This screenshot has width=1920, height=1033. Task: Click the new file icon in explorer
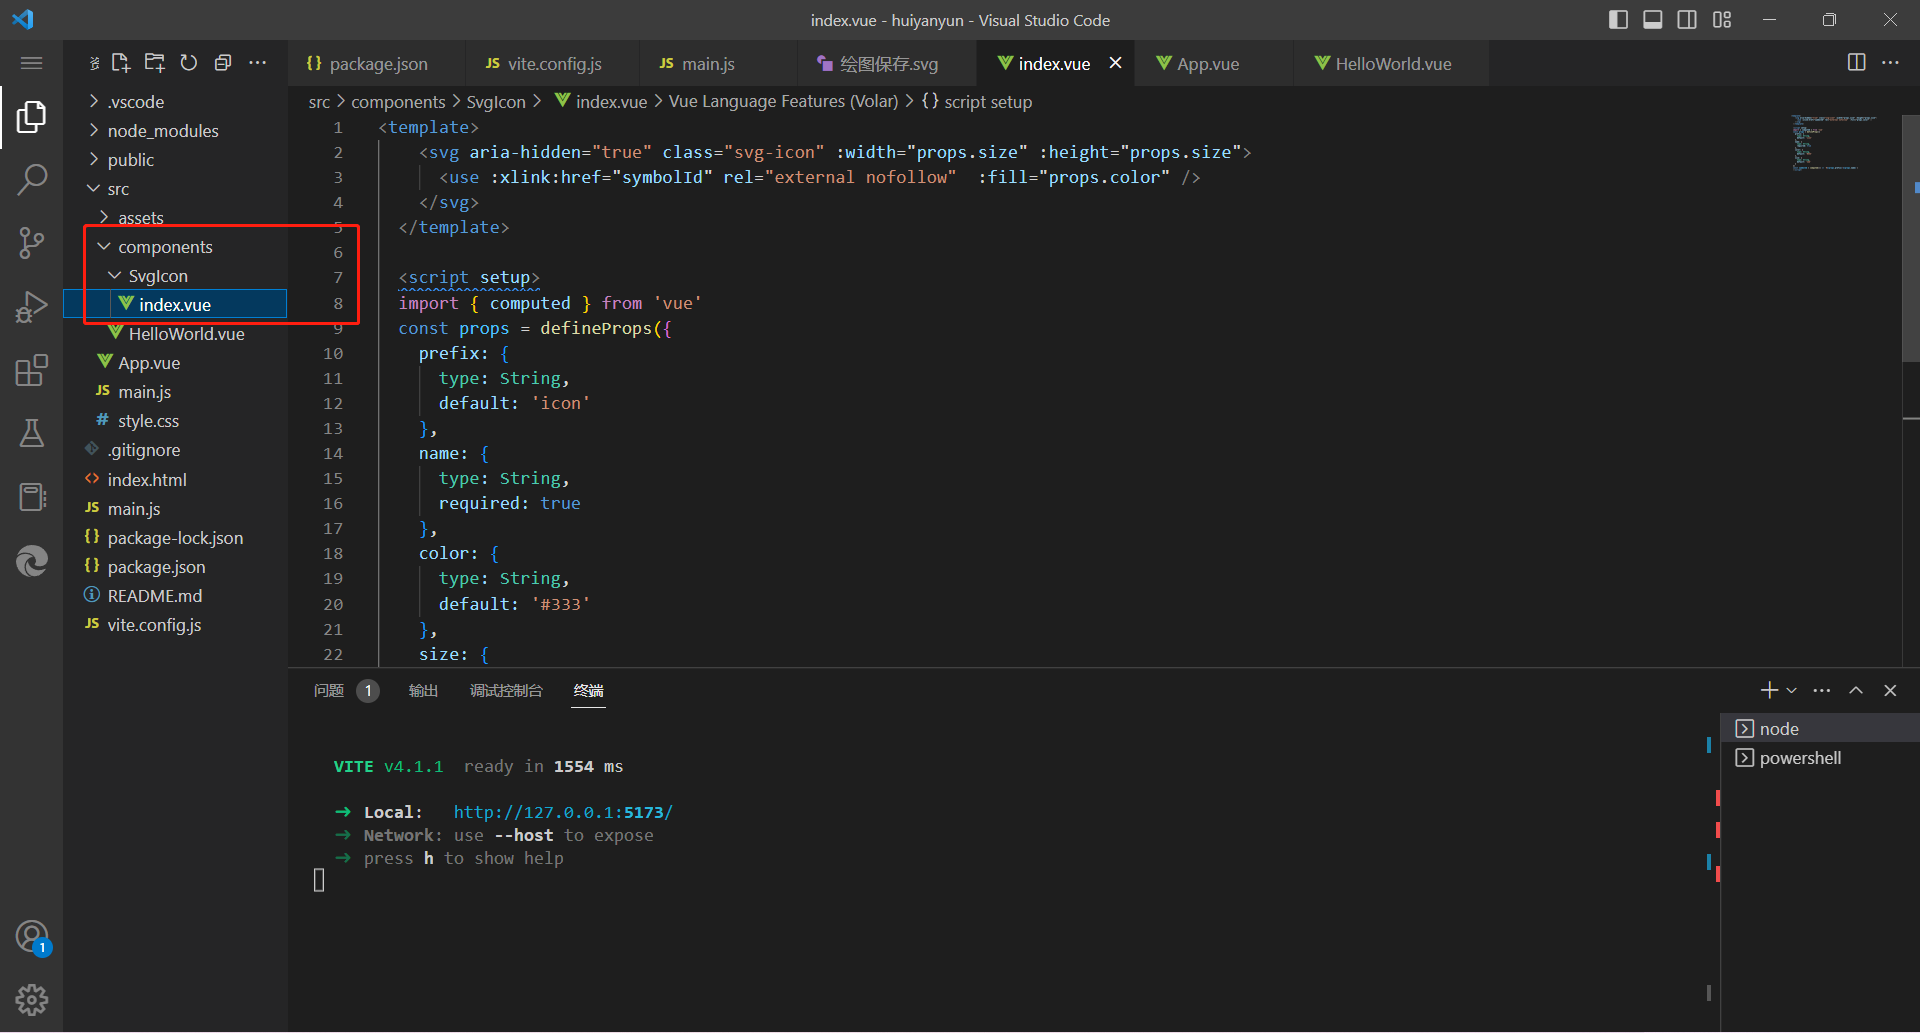[x=121, y=63]
